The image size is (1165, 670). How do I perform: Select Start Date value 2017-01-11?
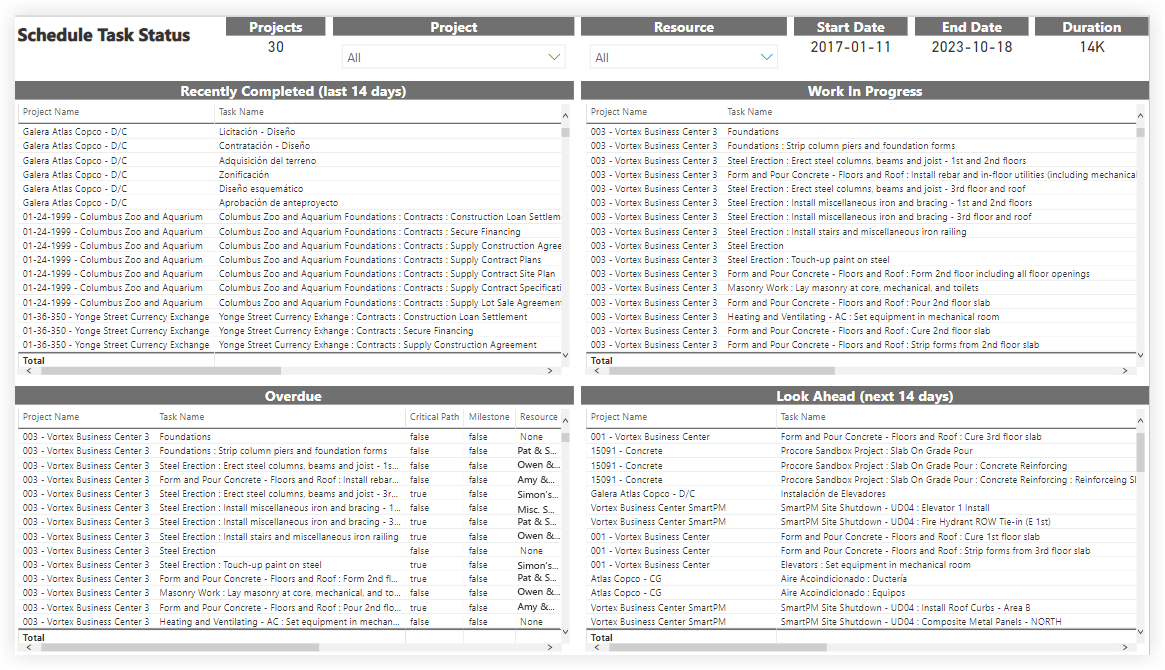[850, 47]
